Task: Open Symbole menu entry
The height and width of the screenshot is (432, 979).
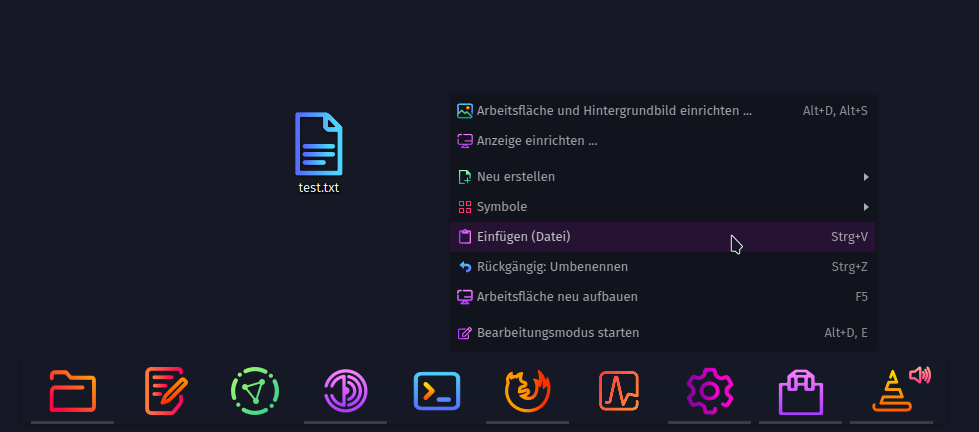Action: point(662,207)
